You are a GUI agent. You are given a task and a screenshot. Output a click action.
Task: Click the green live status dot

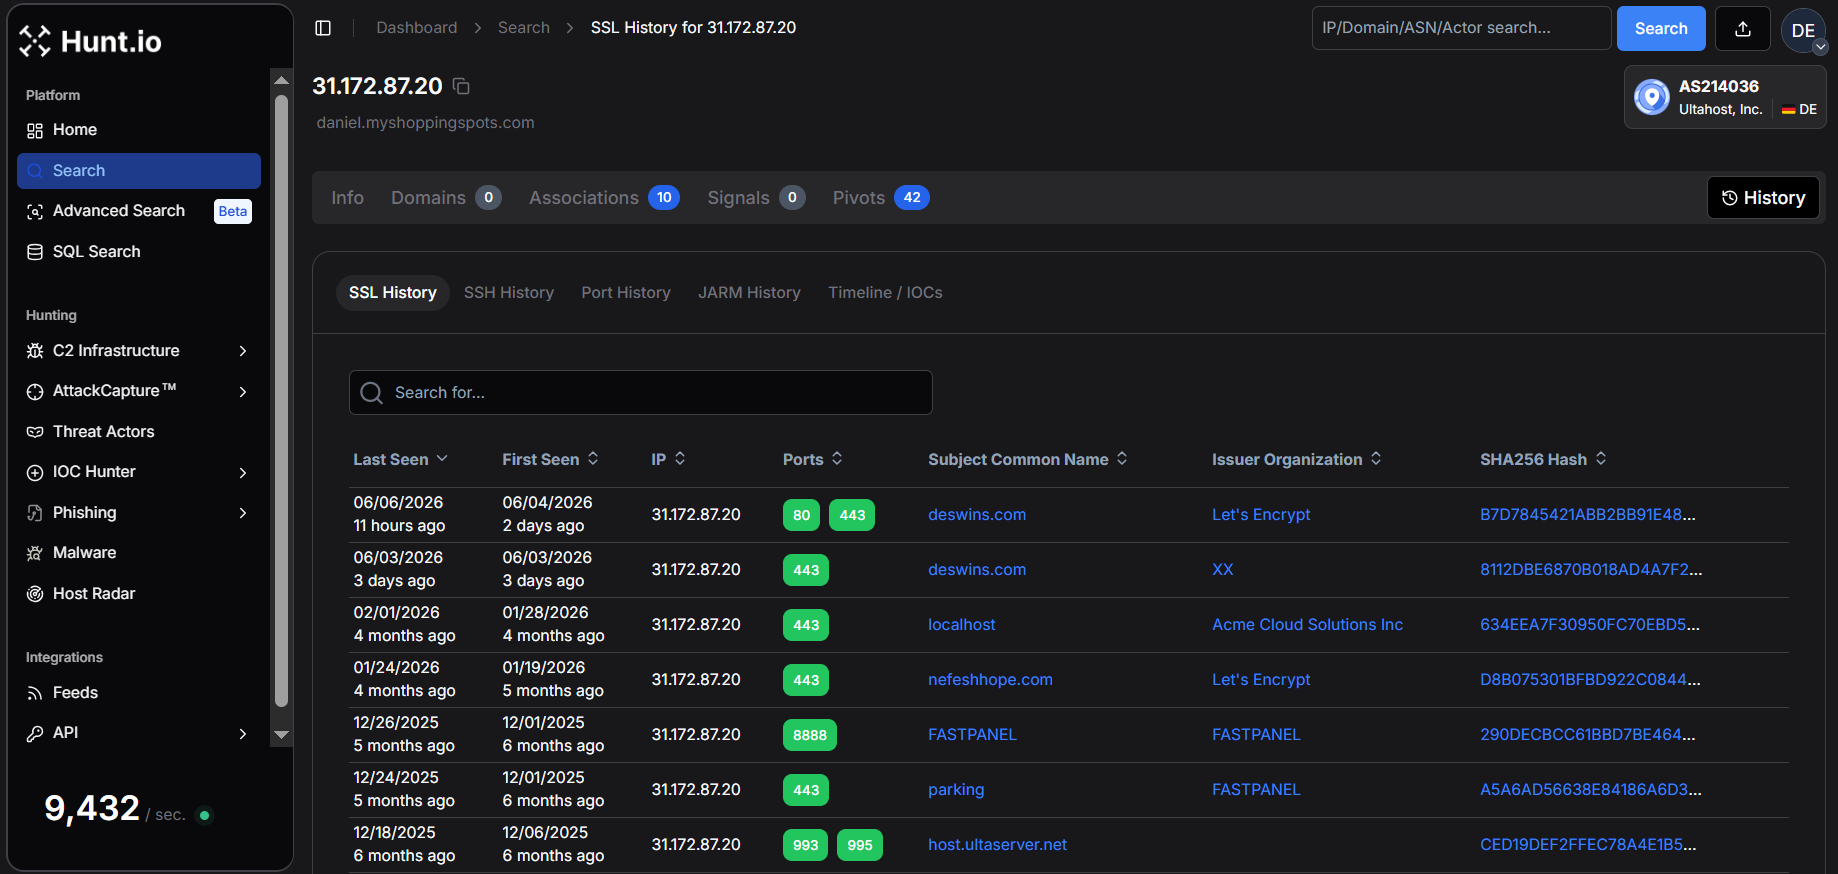[205, 815]
